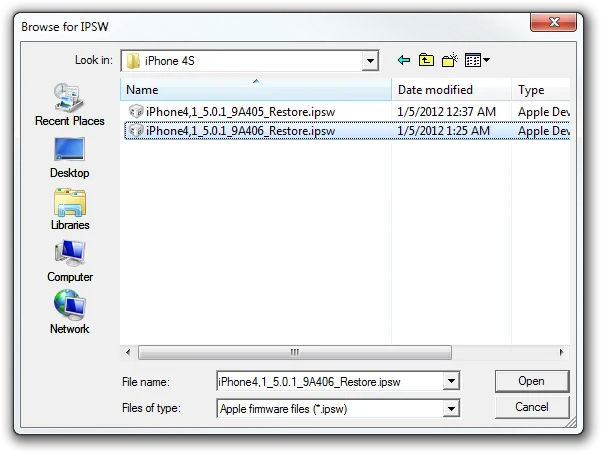This screenshot has width=602, height=454.
Task: Open Libraries in the sidebar
Action: (69, 209)
